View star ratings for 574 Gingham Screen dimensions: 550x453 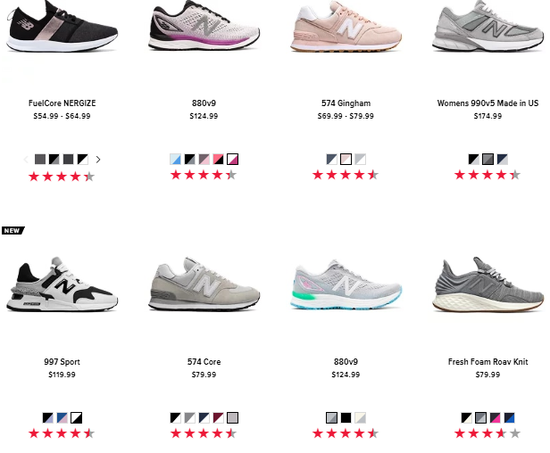point(346,175)
